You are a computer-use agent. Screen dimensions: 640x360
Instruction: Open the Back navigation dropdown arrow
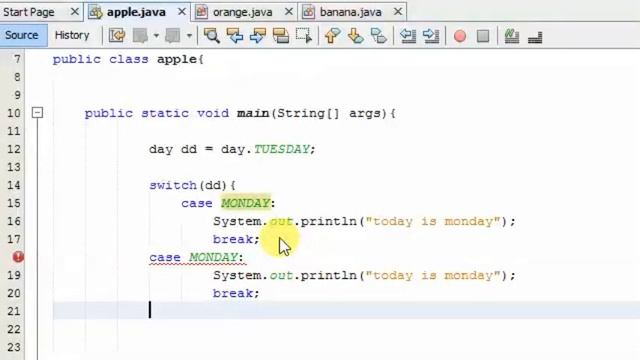click(156, 36)
